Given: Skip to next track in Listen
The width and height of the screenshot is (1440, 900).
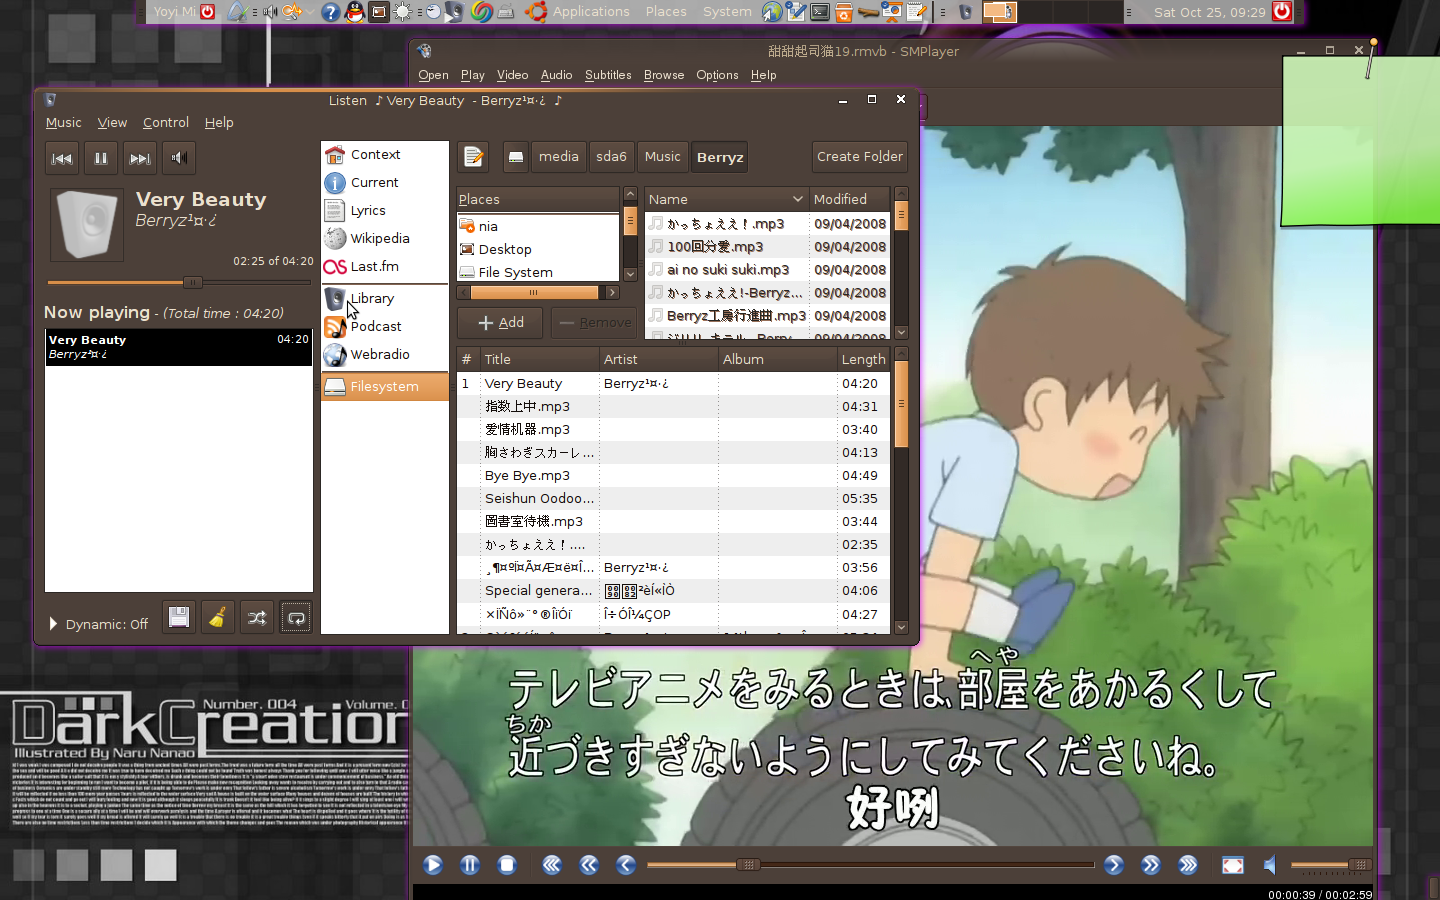Looking at the screenshot, I should [x=140, y=158].
